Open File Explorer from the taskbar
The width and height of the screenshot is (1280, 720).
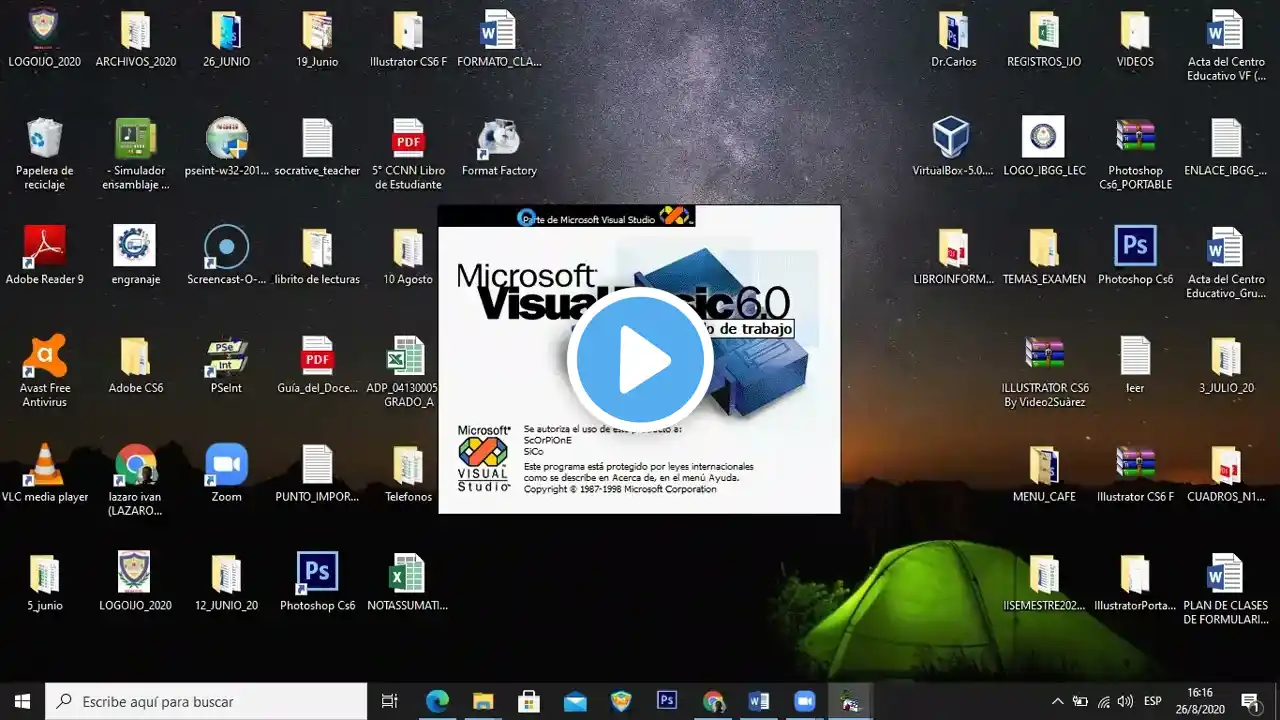point(483,701)
